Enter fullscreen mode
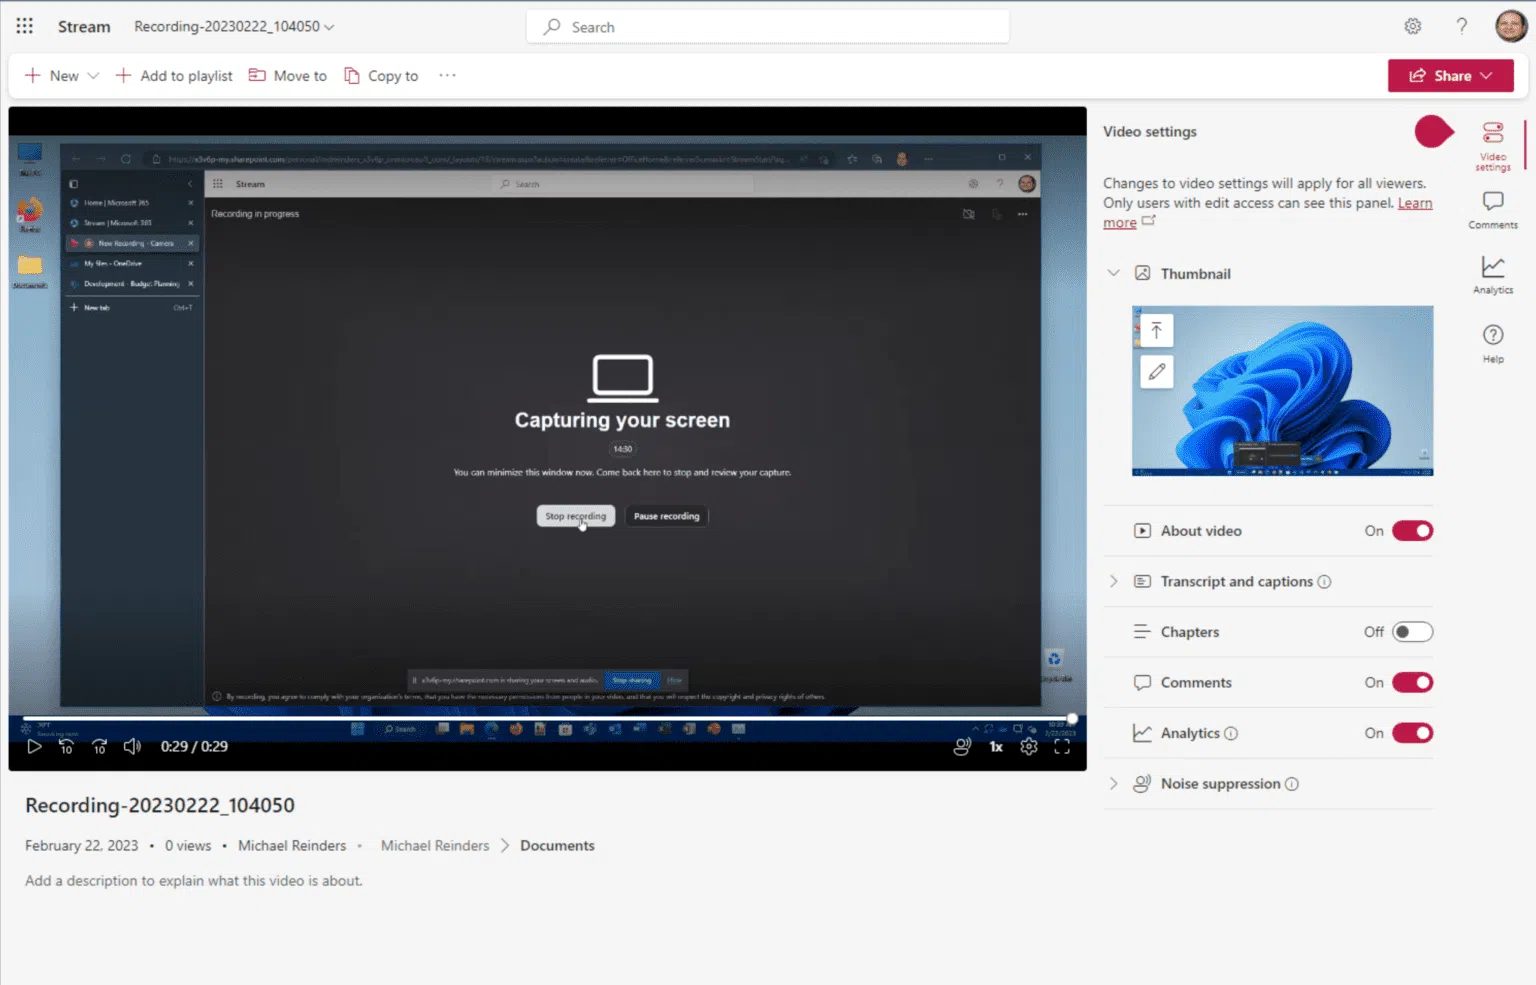1536x985 pixels. point(1062,746)
